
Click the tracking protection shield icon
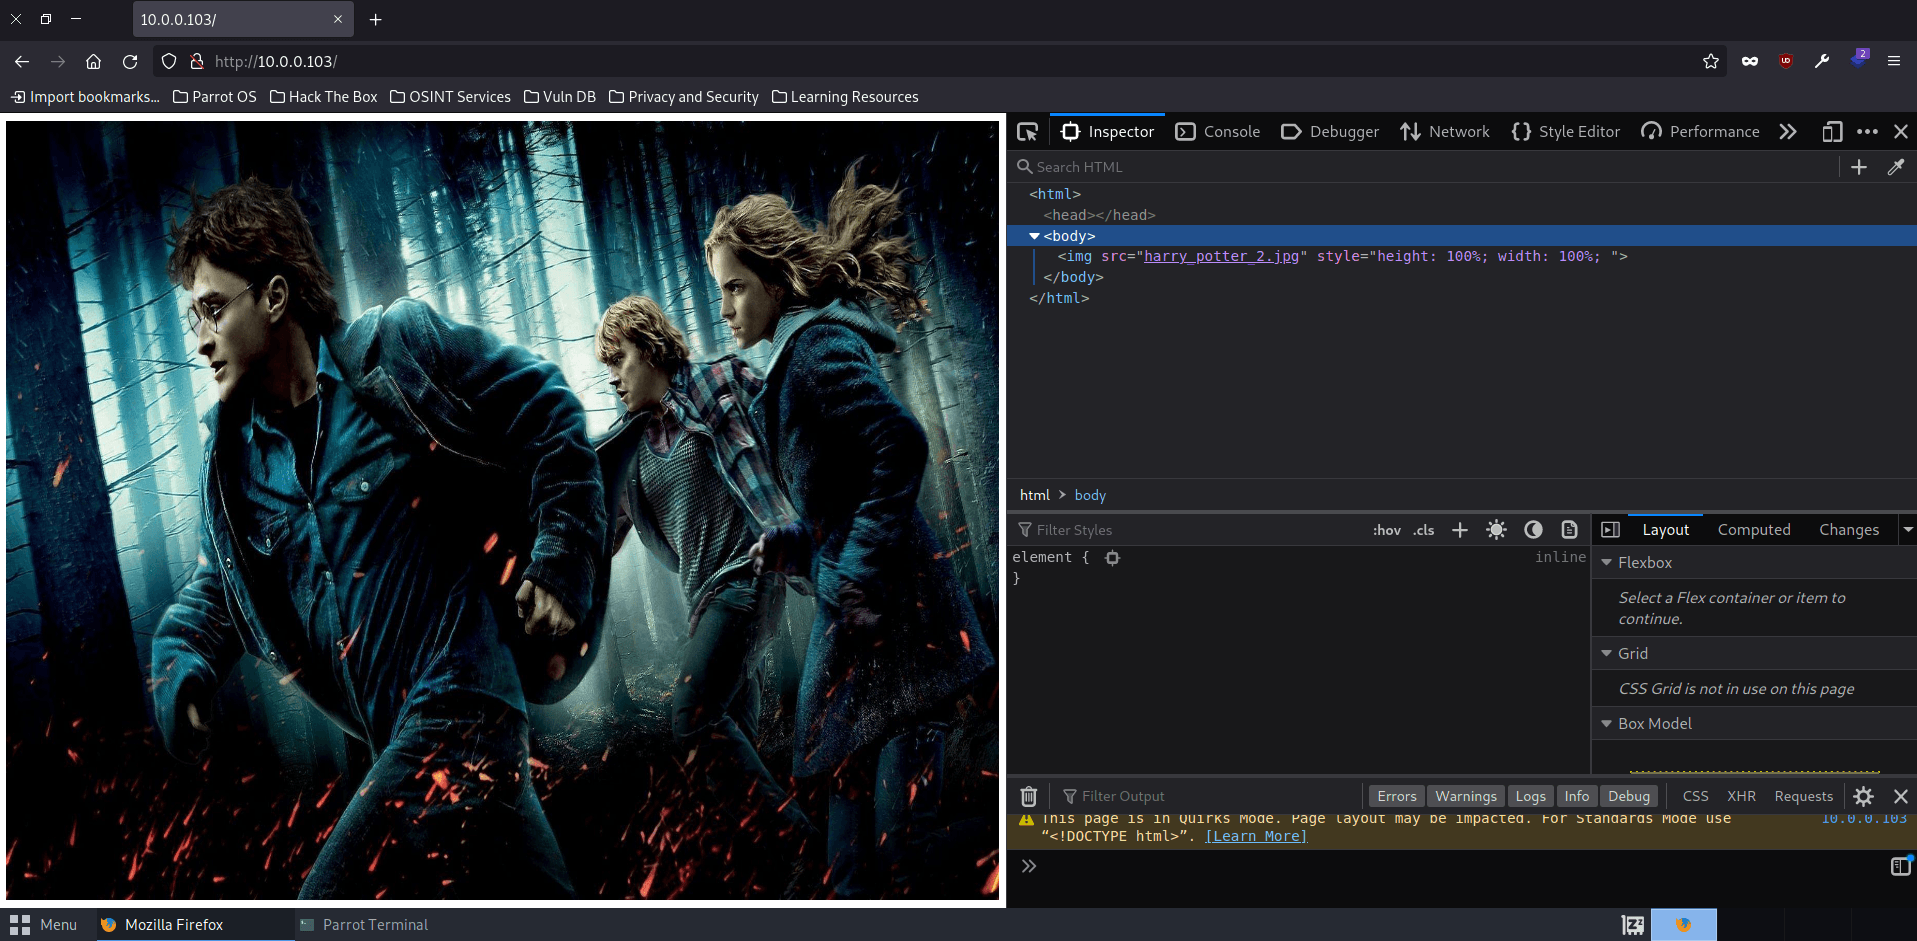tap(168, 61)
